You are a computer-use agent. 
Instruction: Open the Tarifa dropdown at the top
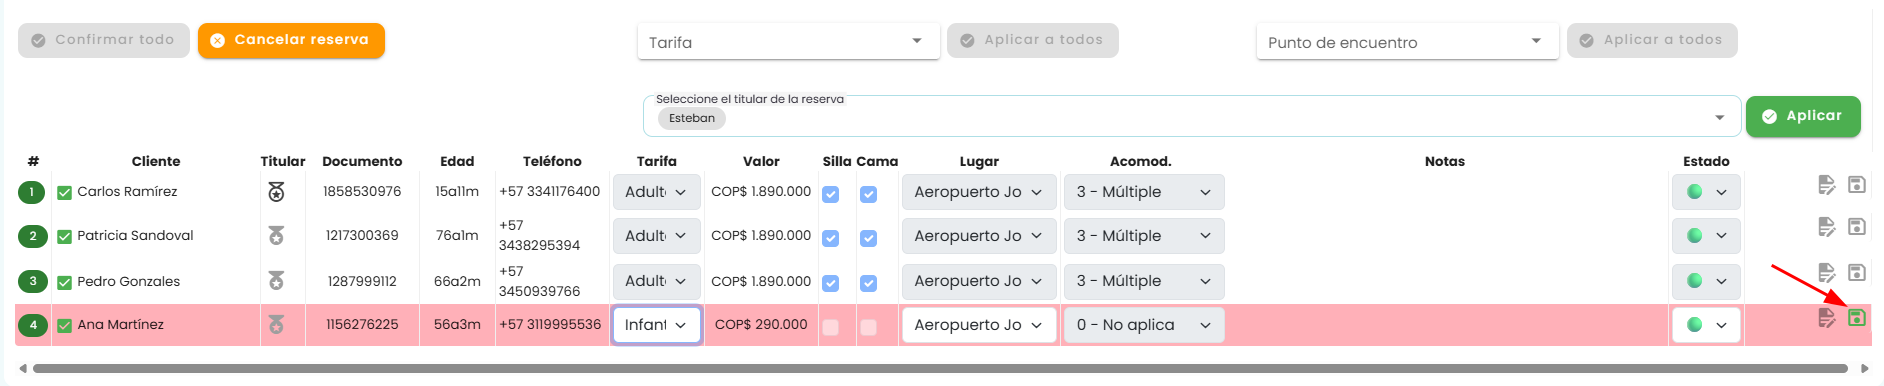tap(788, 42)
